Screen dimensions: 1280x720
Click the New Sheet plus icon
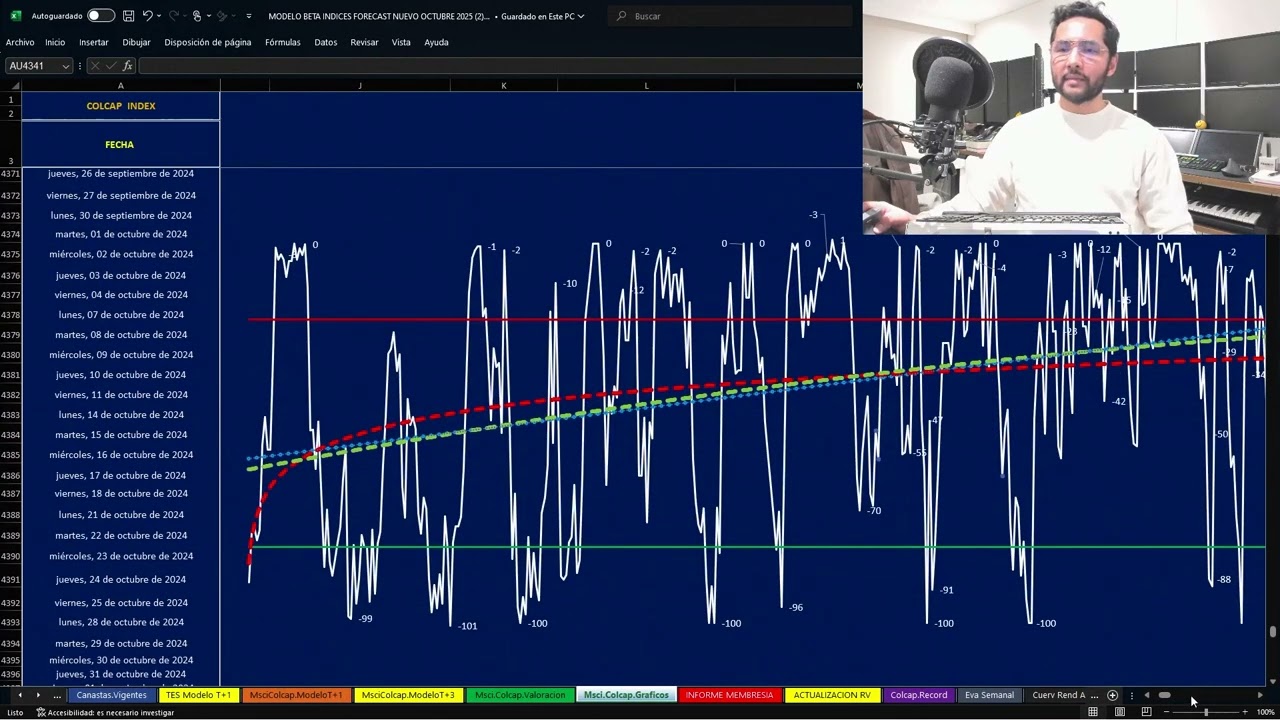(x=1112, y=695)
